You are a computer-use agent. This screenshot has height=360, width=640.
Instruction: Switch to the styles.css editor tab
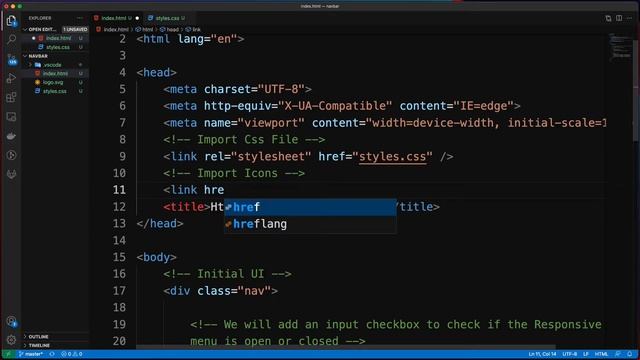pos(167,18)
